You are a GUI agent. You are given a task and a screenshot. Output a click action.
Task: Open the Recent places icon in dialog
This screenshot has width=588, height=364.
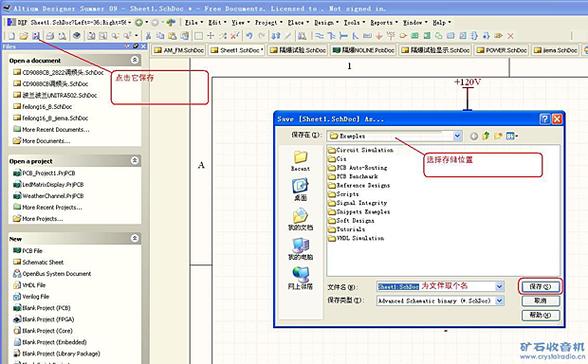300,161
